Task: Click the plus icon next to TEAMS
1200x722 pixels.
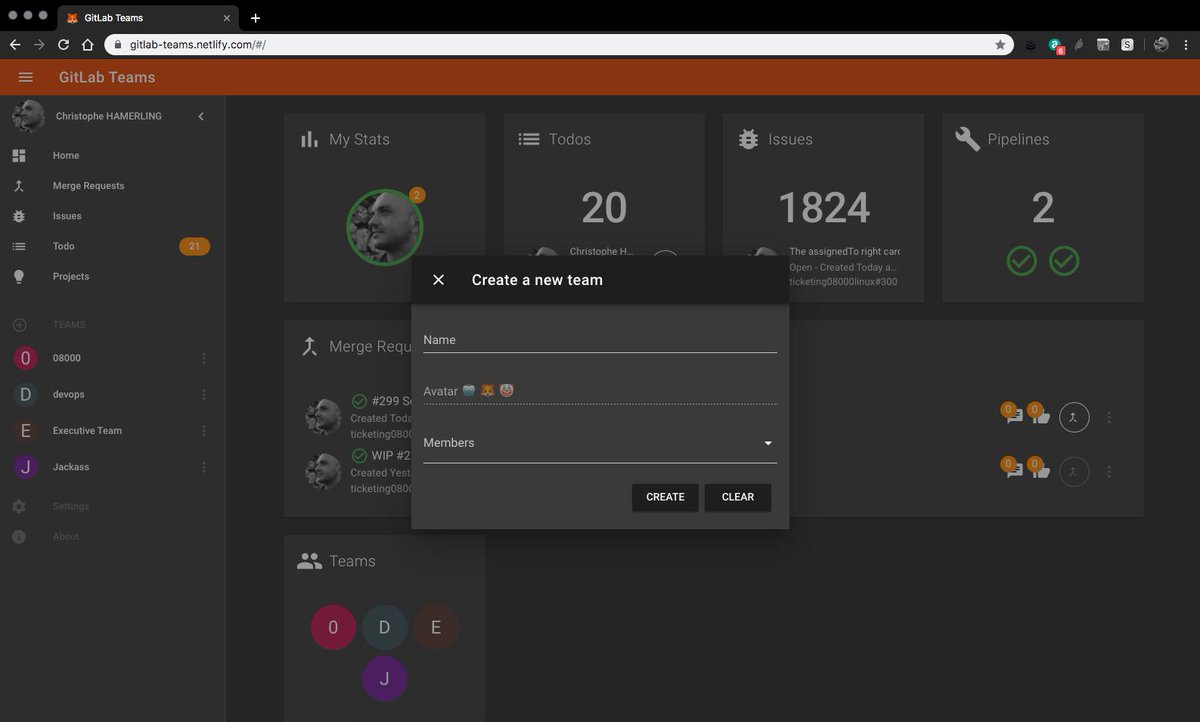Action: point(20,324)
